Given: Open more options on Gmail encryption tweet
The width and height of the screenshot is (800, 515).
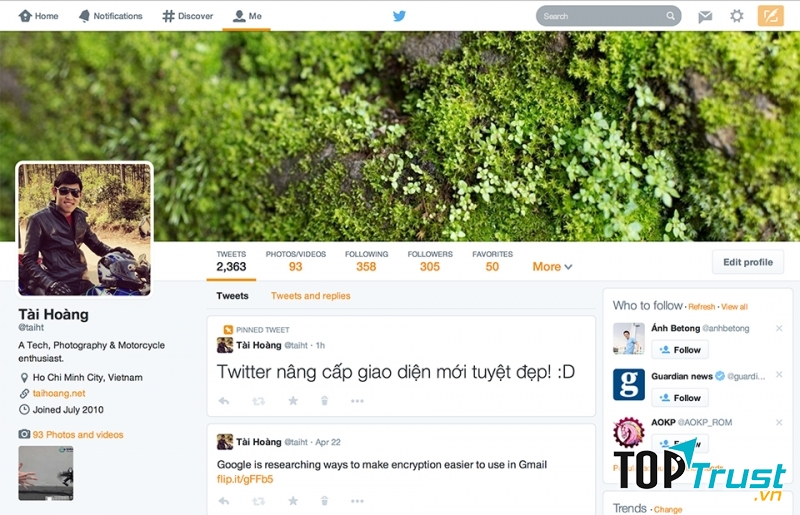Looking at the screenshot, I should pos(357,501).
